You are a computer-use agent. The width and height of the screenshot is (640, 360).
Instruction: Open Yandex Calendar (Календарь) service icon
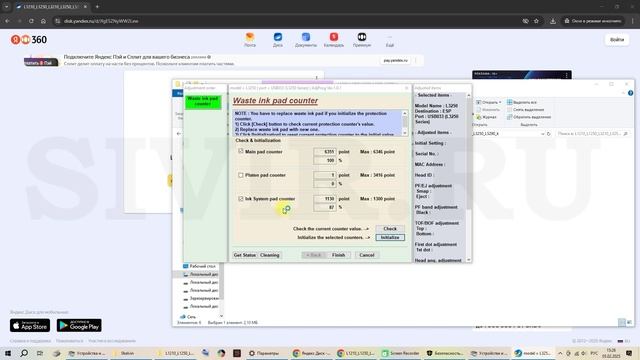(333, 40)
